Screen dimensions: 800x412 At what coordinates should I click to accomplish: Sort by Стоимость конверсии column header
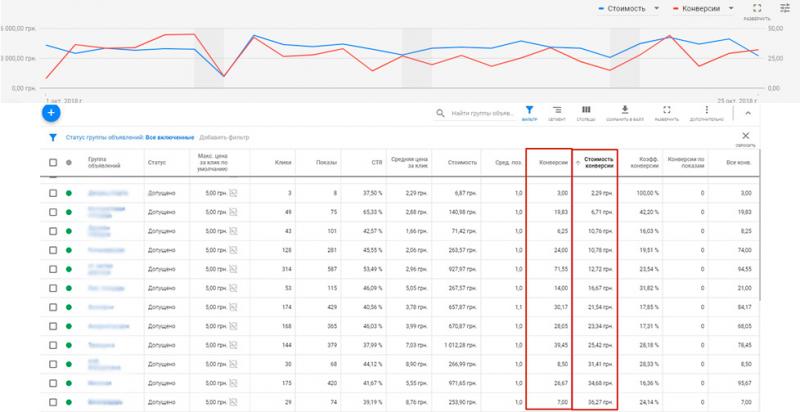[x=598, y=163]
